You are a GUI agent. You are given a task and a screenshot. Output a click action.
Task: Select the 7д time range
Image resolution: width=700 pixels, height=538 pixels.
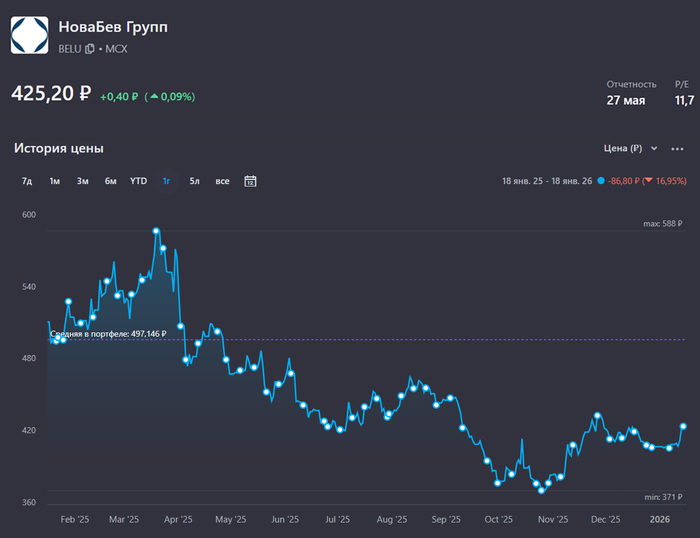[27, 181]
